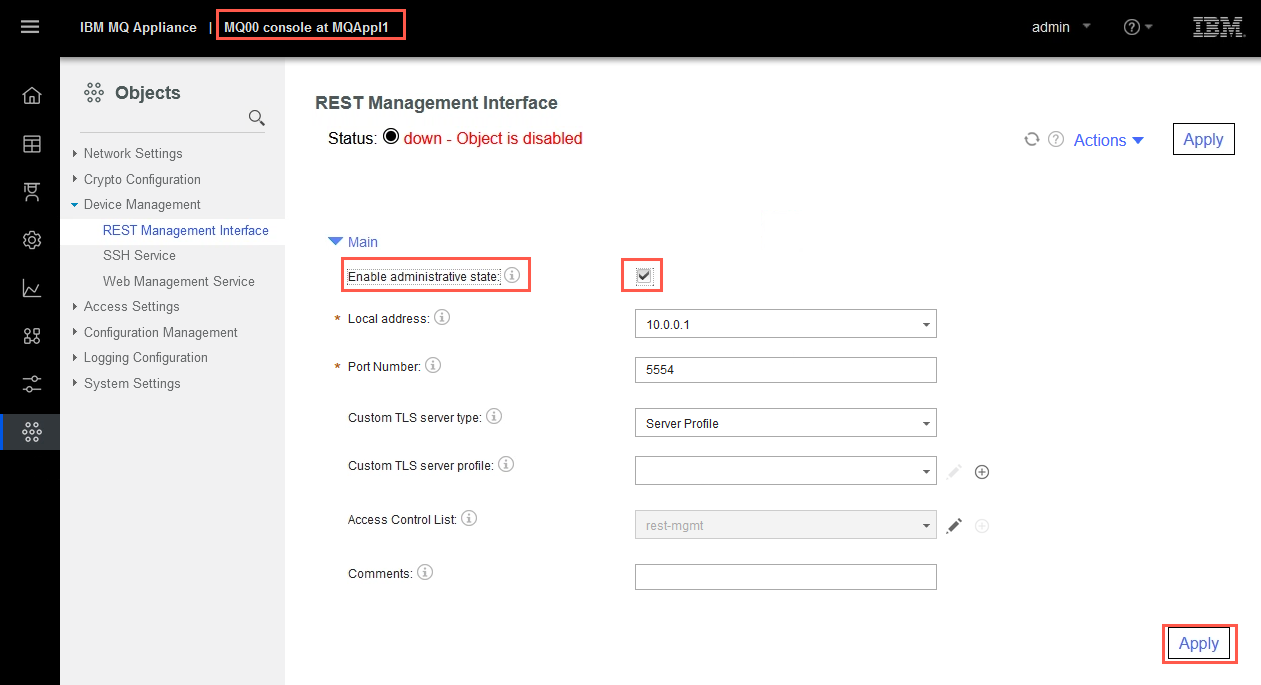Image resolution: width=1261 pixels, height=685 pixels.
Task: Open the Custom TLS server type dropdown
Action: coord(786,423)
